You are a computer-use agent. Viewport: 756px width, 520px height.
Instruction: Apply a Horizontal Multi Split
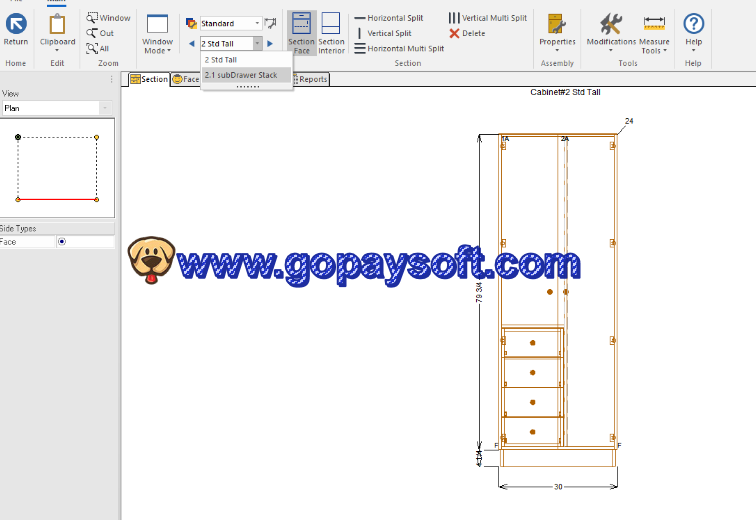point(399,49)
